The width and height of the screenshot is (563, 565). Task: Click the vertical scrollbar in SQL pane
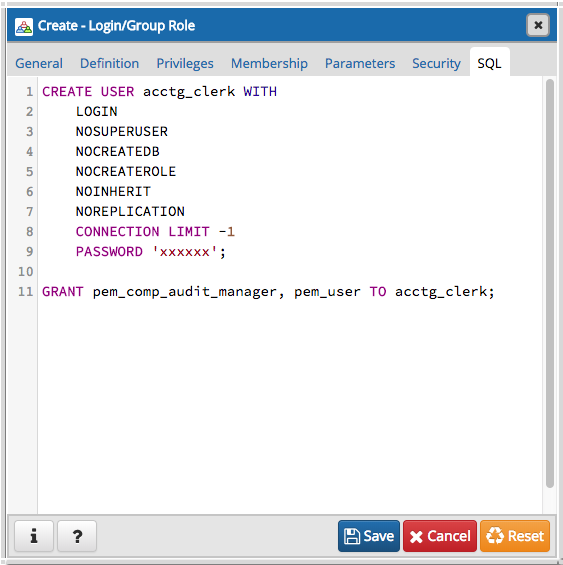[549, 283]
